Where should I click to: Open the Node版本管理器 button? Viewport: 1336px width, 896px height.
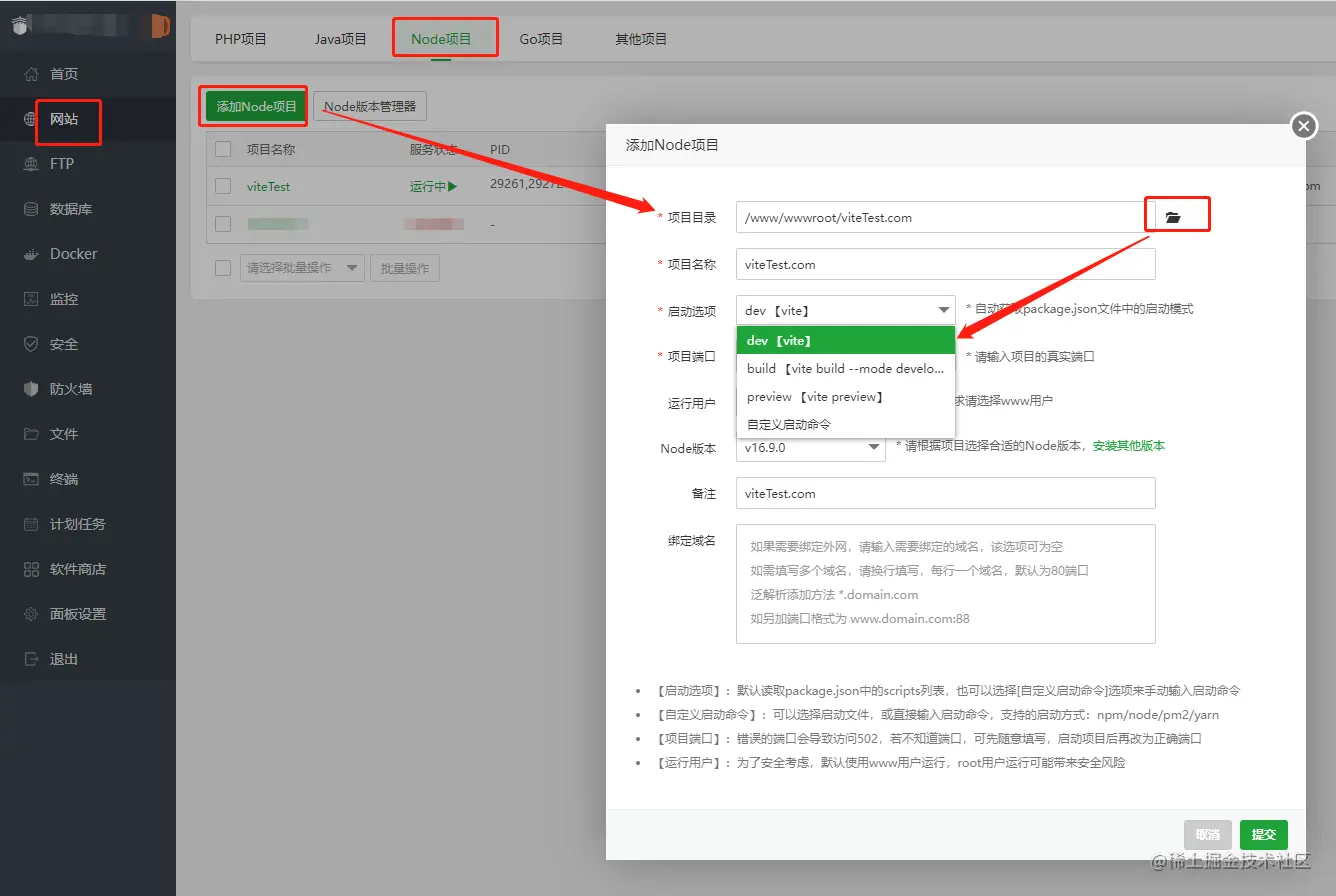tap(370, 106)
